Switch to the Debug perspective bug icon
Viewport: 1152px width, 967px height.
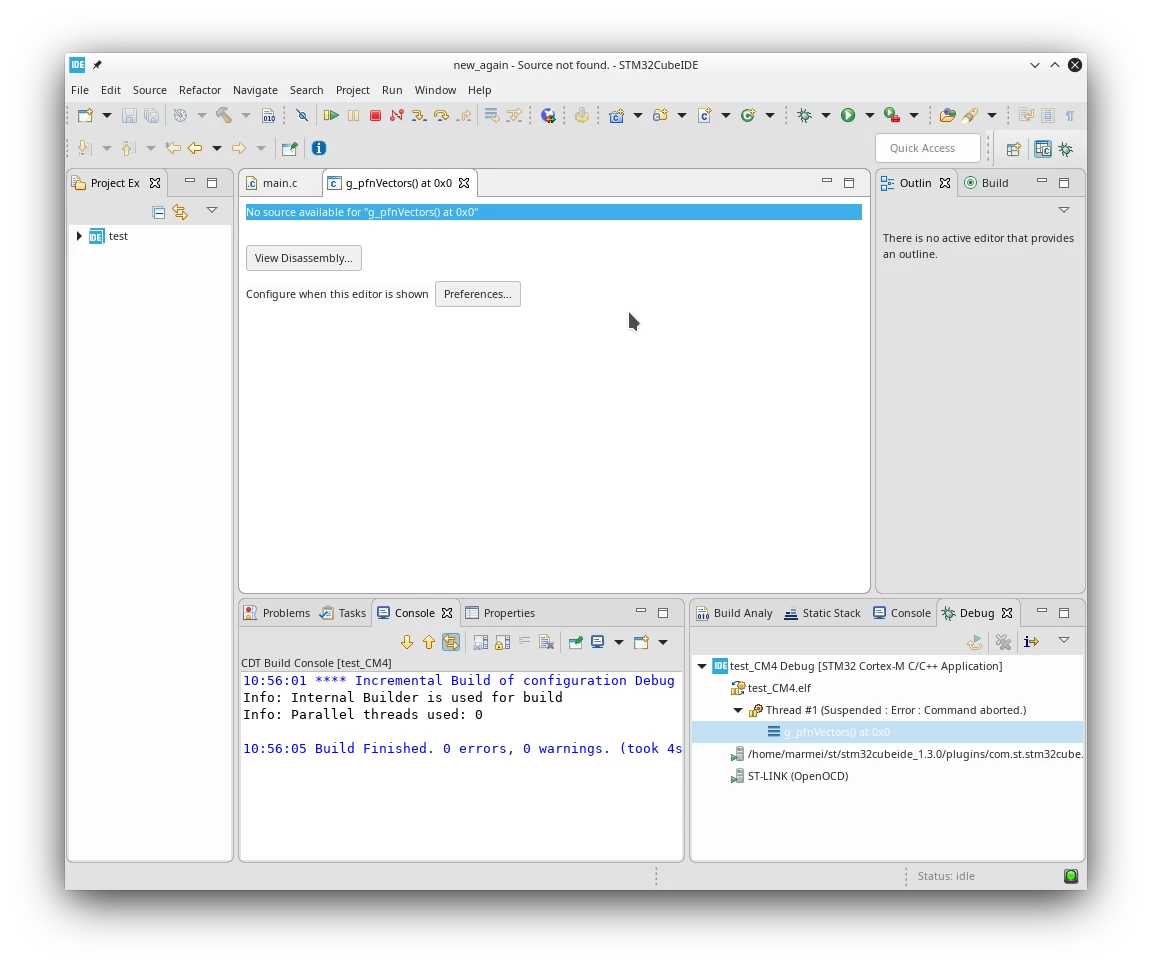pos(1065,149)
